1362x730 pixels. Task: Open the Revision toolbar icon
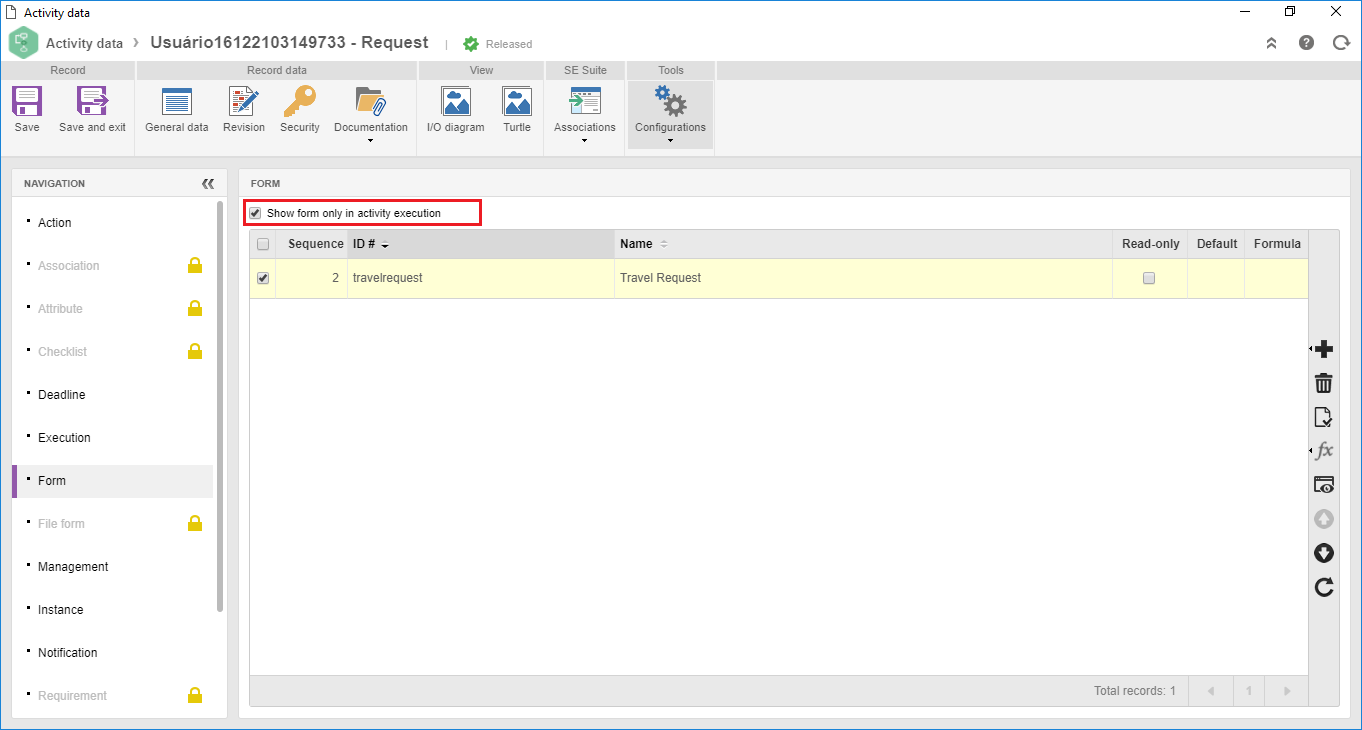[244, 102]
